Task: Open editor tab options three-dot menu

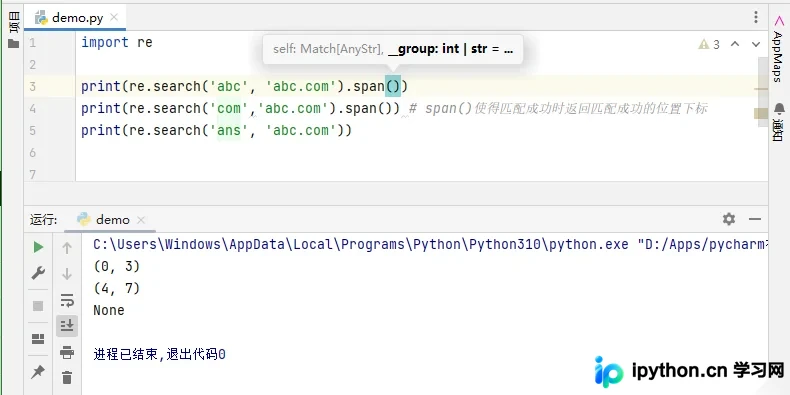Action: point(756,17)
